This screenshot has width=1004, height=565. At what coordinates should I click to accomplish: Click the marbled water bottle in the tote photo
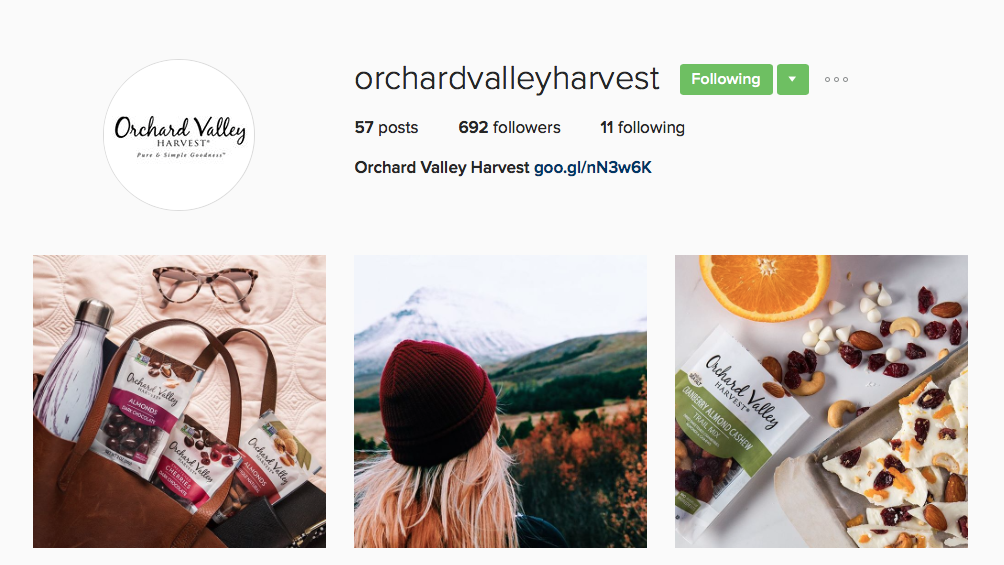coord(70,370)
